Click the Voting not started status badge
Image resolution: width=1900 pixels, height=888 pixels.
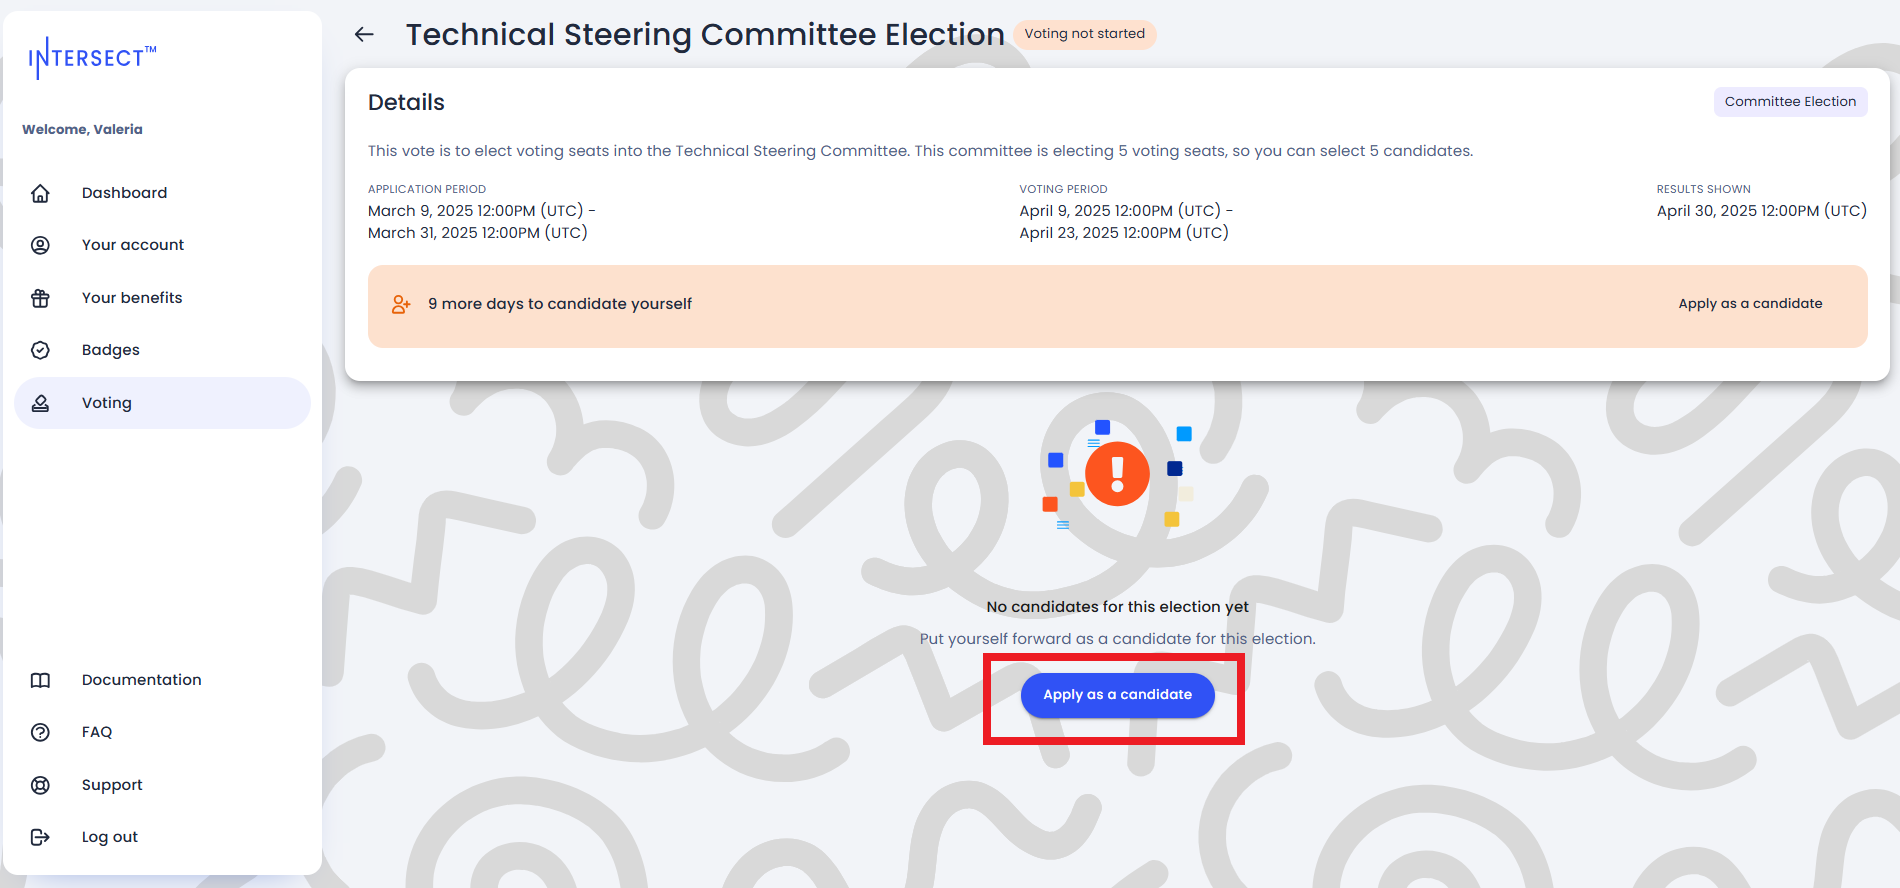point(1084,34)
